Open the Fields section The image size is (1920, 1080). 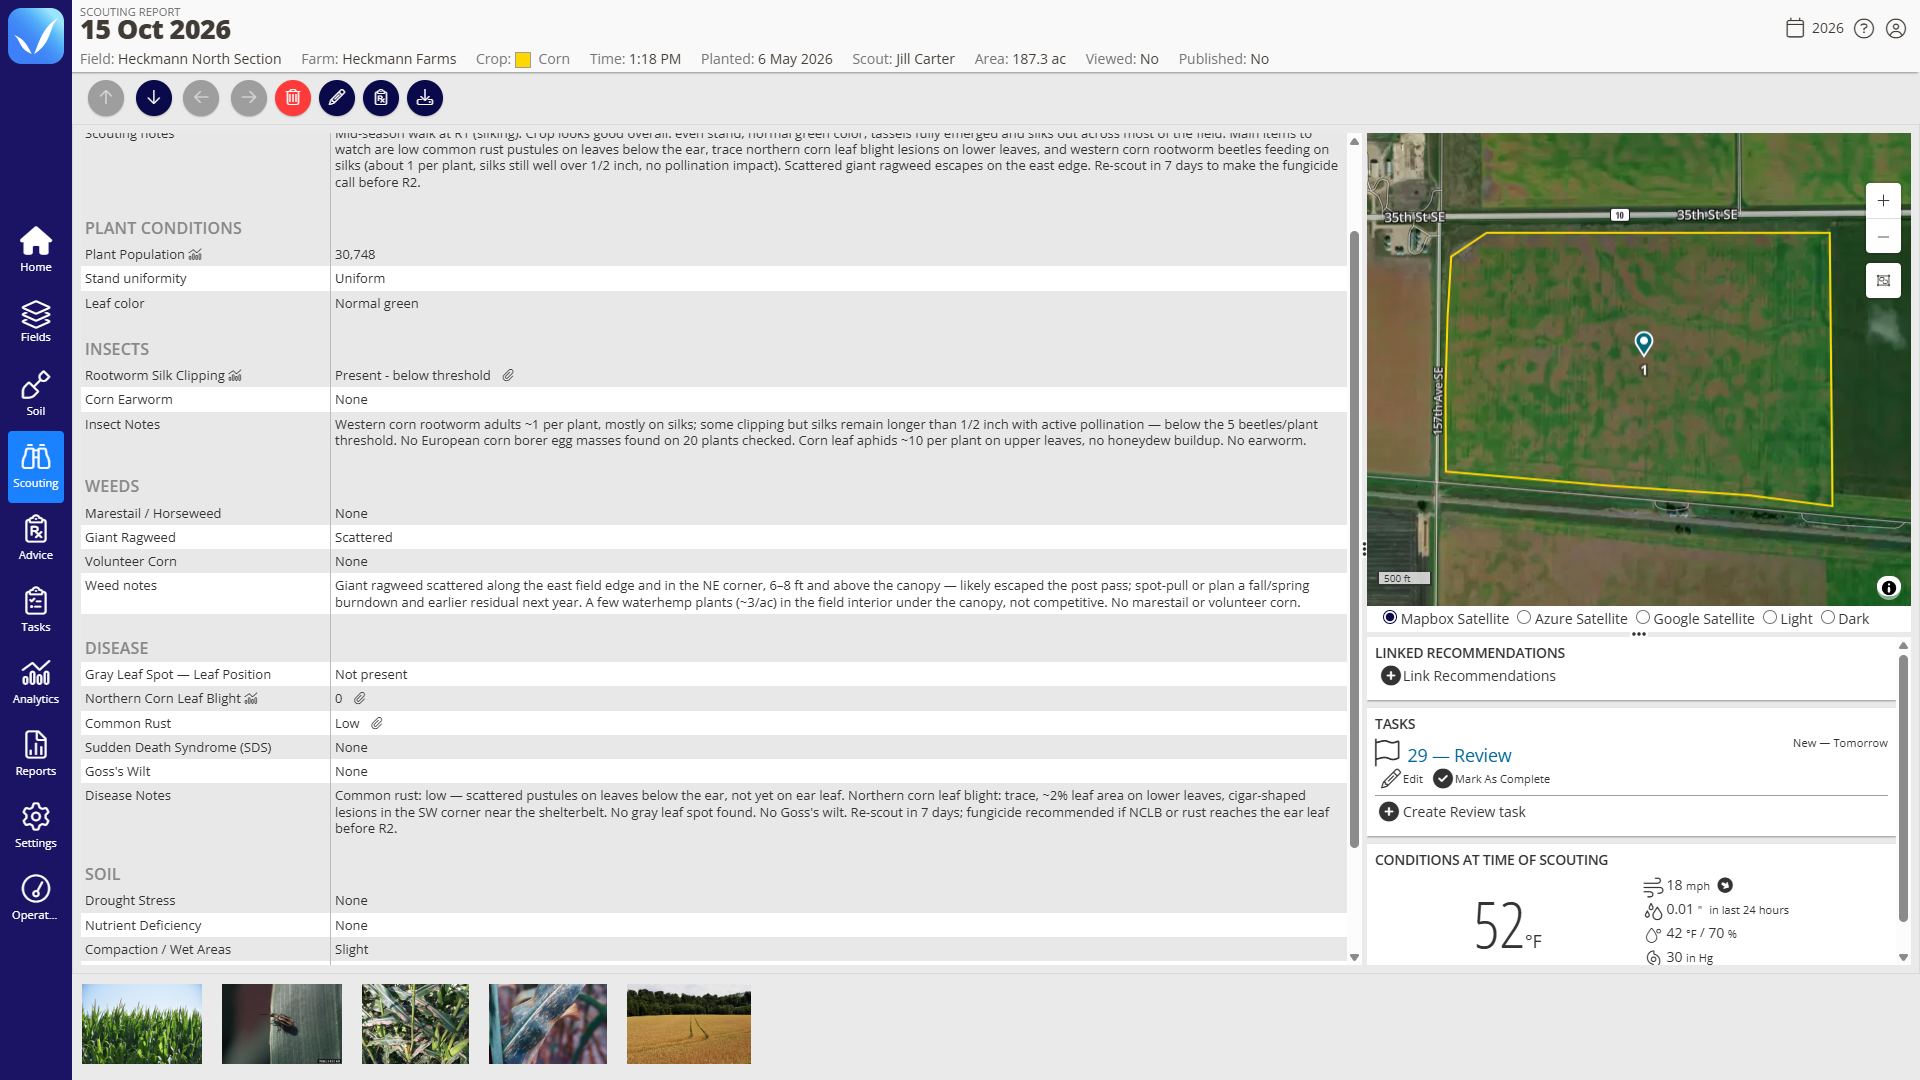(36, 322)
